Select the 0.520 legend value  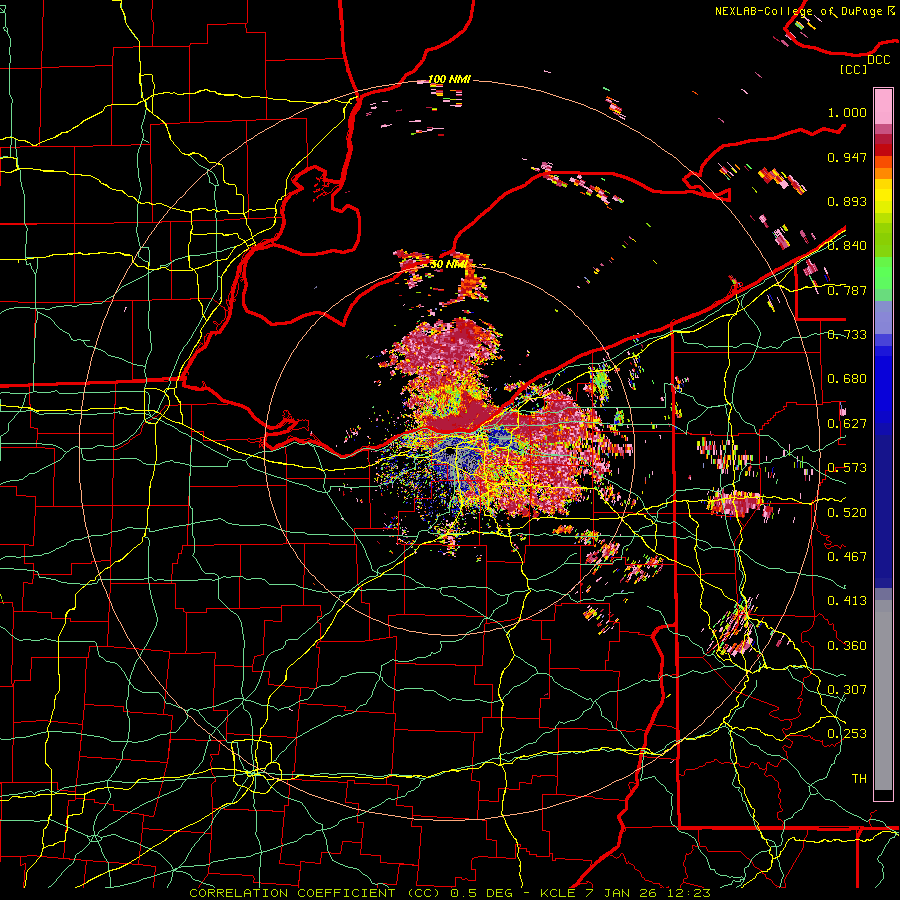click(x=847, y=513)
